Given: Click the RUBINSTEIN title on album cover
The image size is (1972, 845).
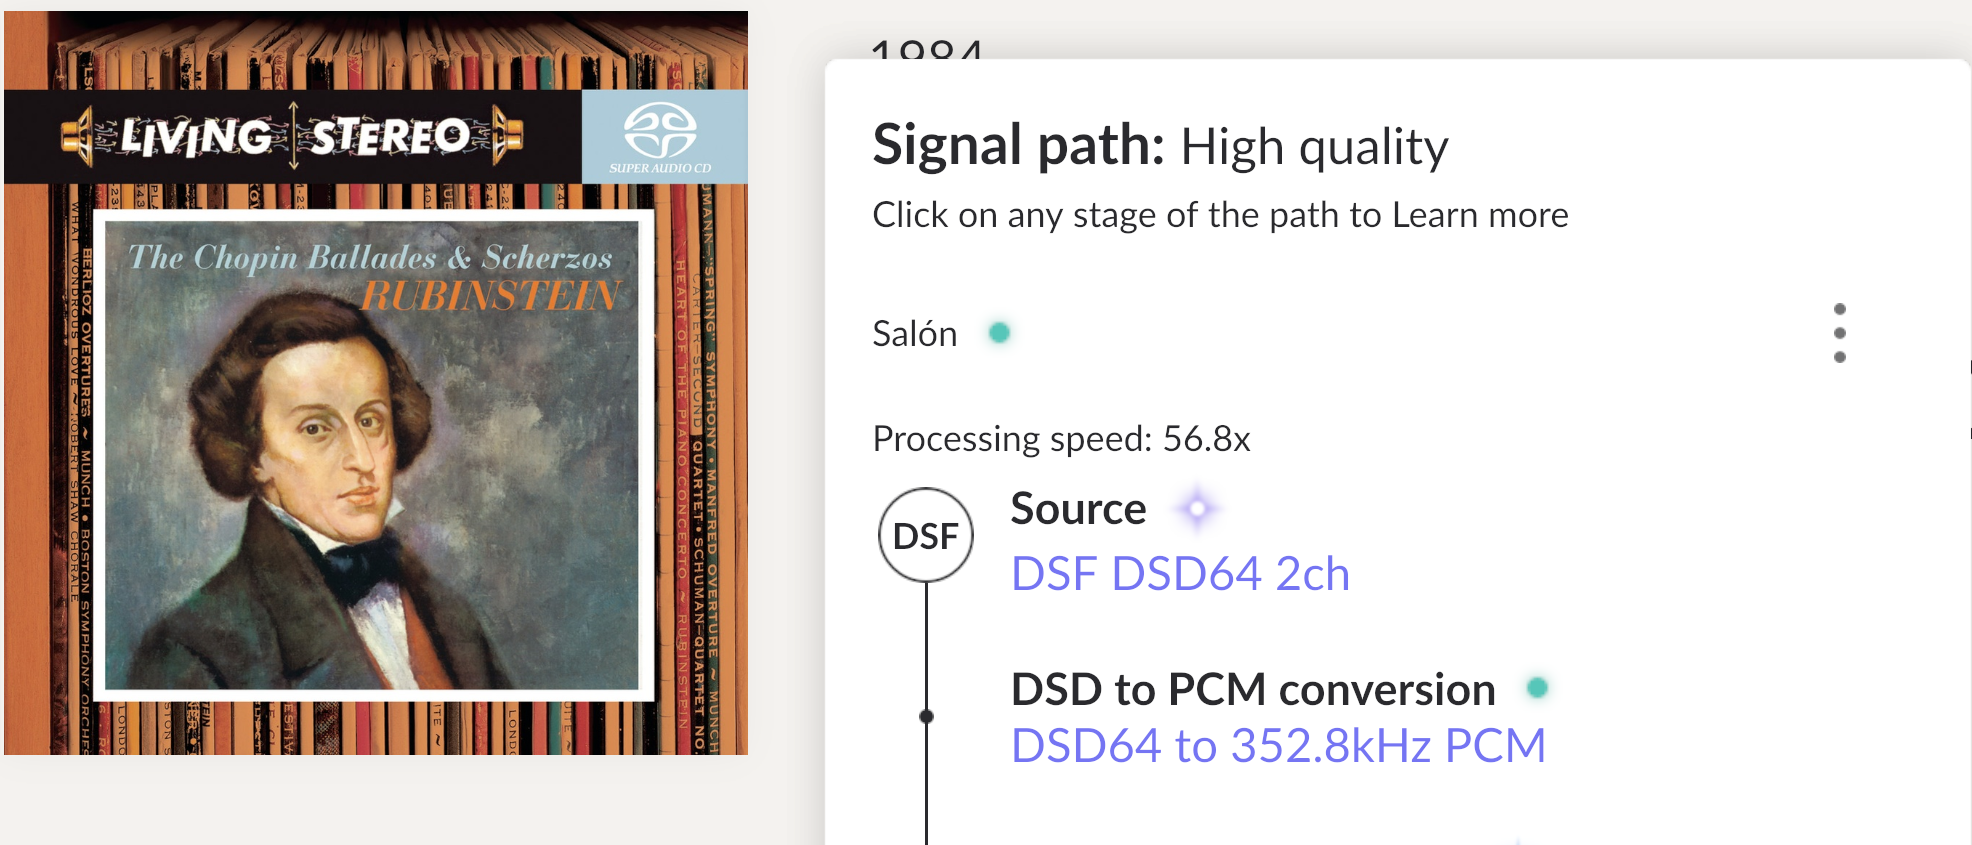Looking at the screenshot, I should pyautogui.click(x=491, y=296).
